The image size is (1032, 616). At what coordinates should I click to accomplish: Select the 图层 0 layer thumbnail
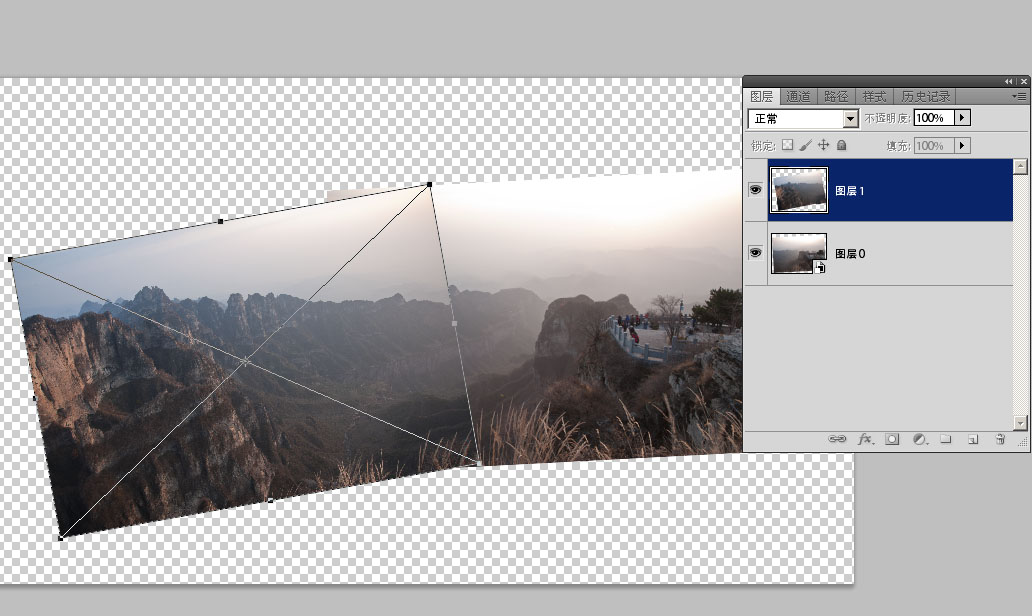pyautogui.click(x=799, y=254)
